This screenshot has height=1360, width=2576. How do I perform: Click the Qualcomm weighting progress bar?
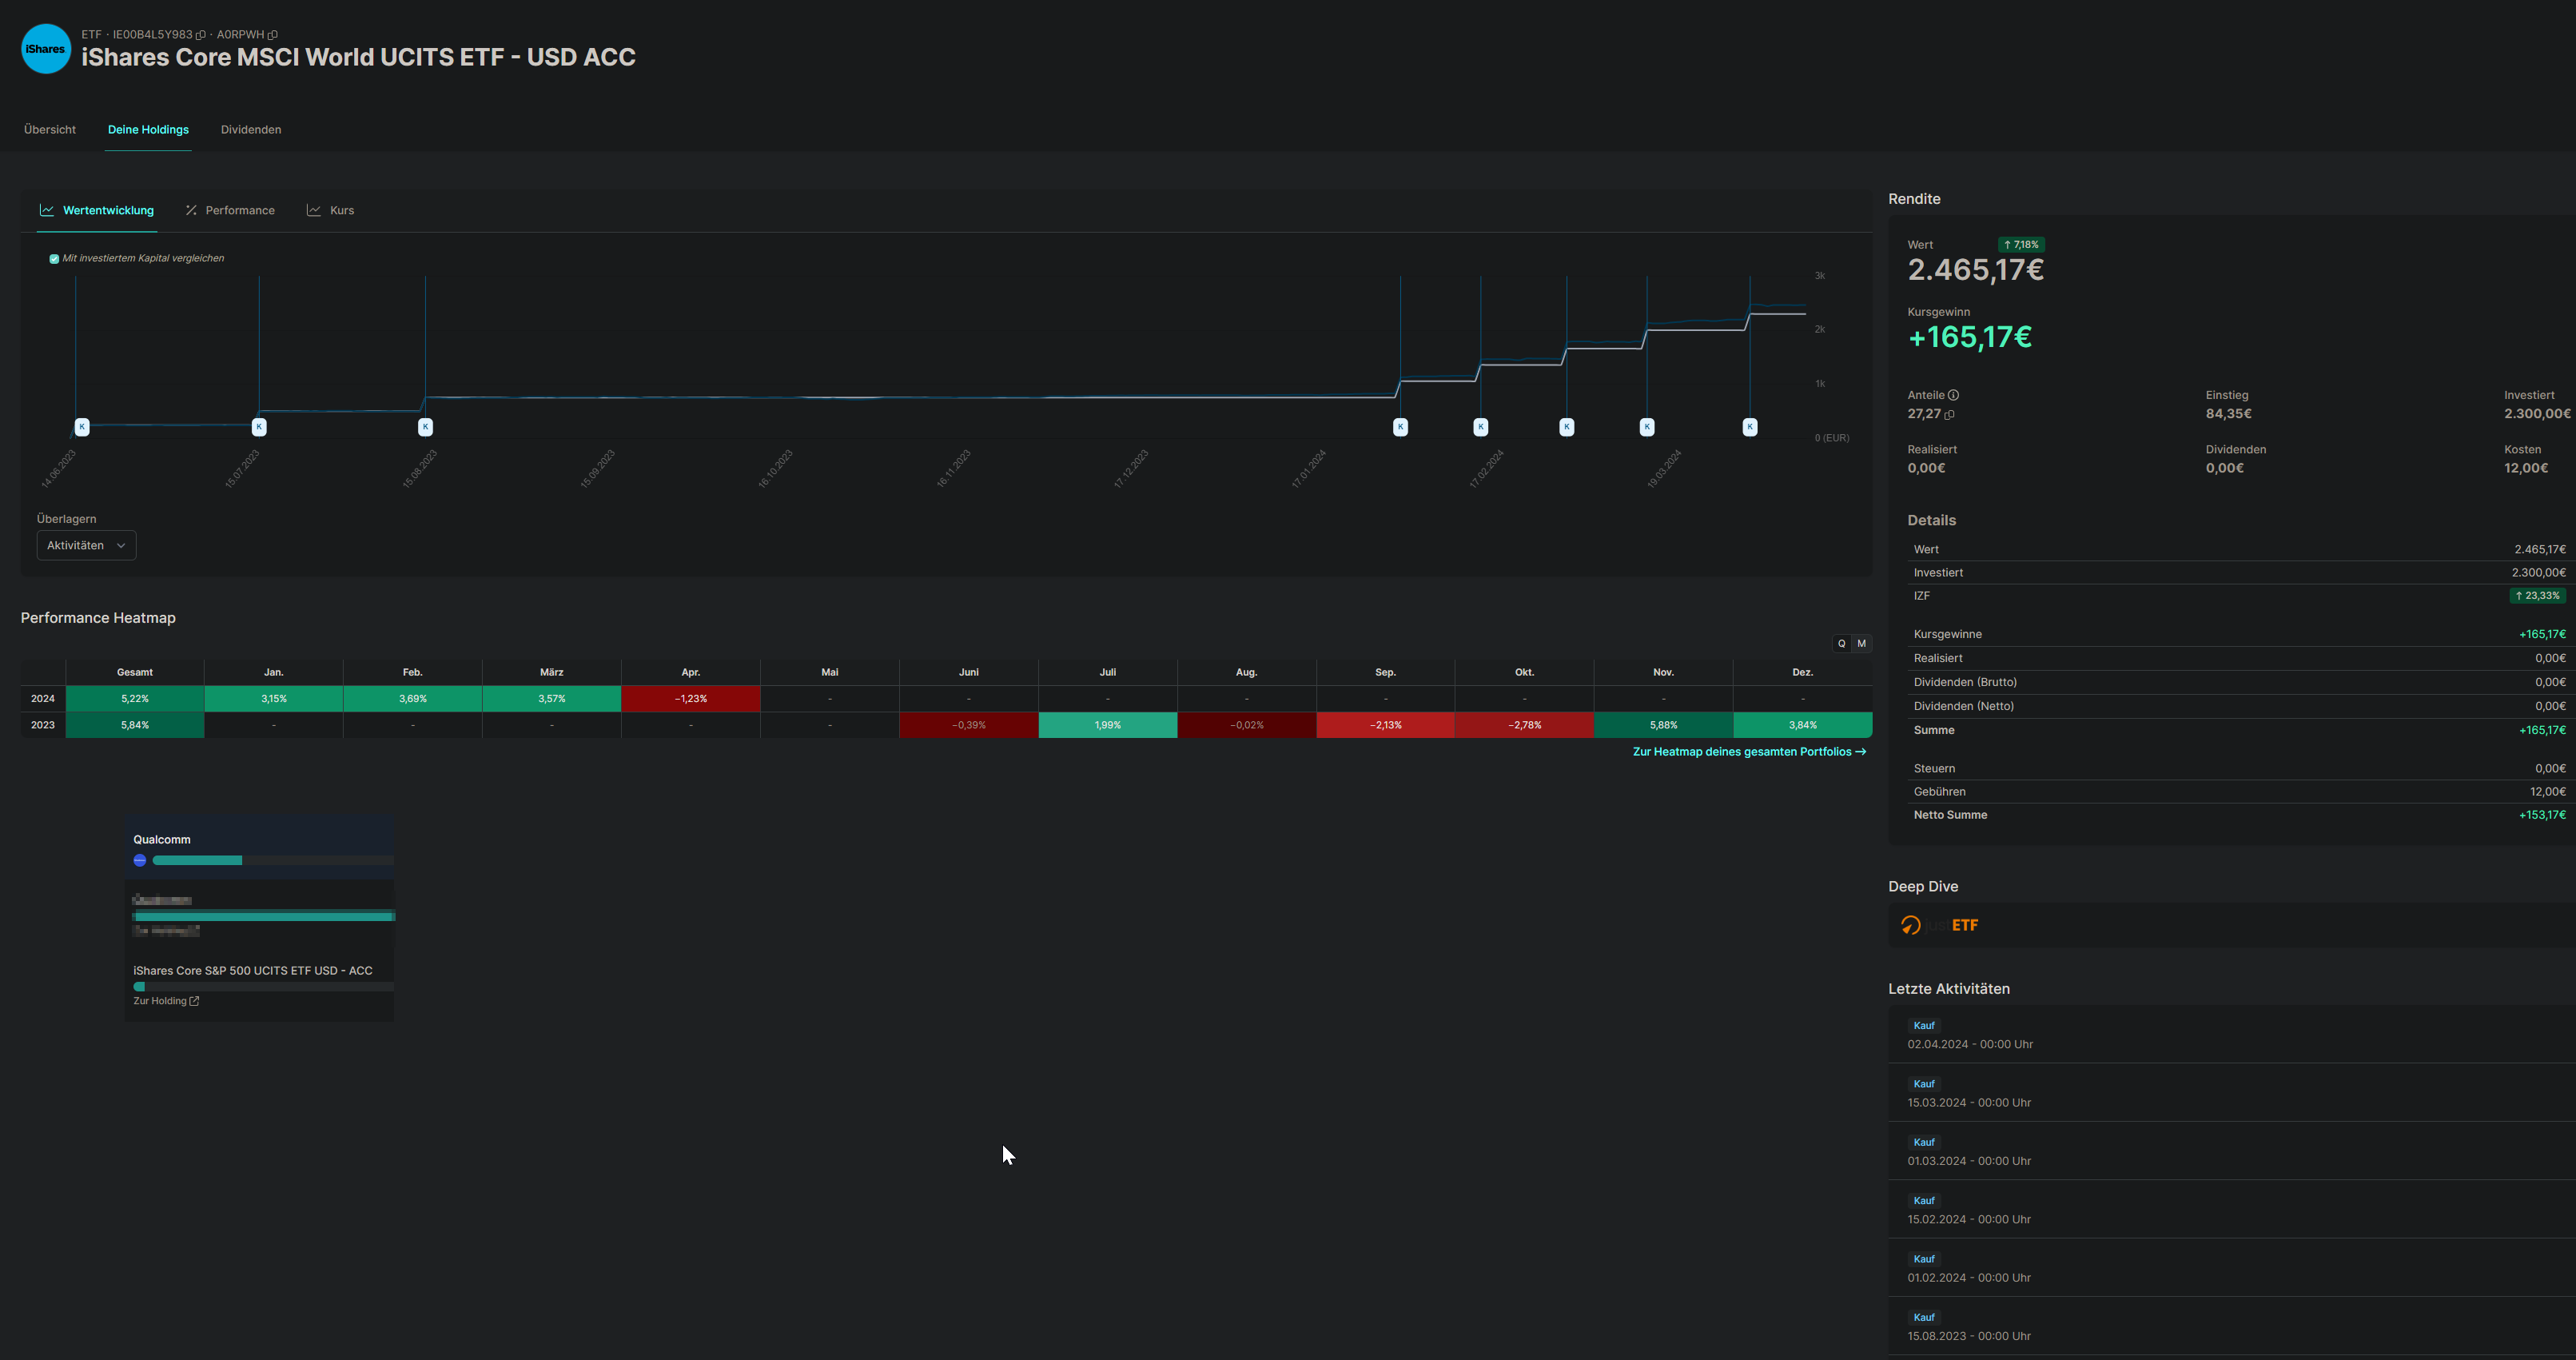point(197,860)
